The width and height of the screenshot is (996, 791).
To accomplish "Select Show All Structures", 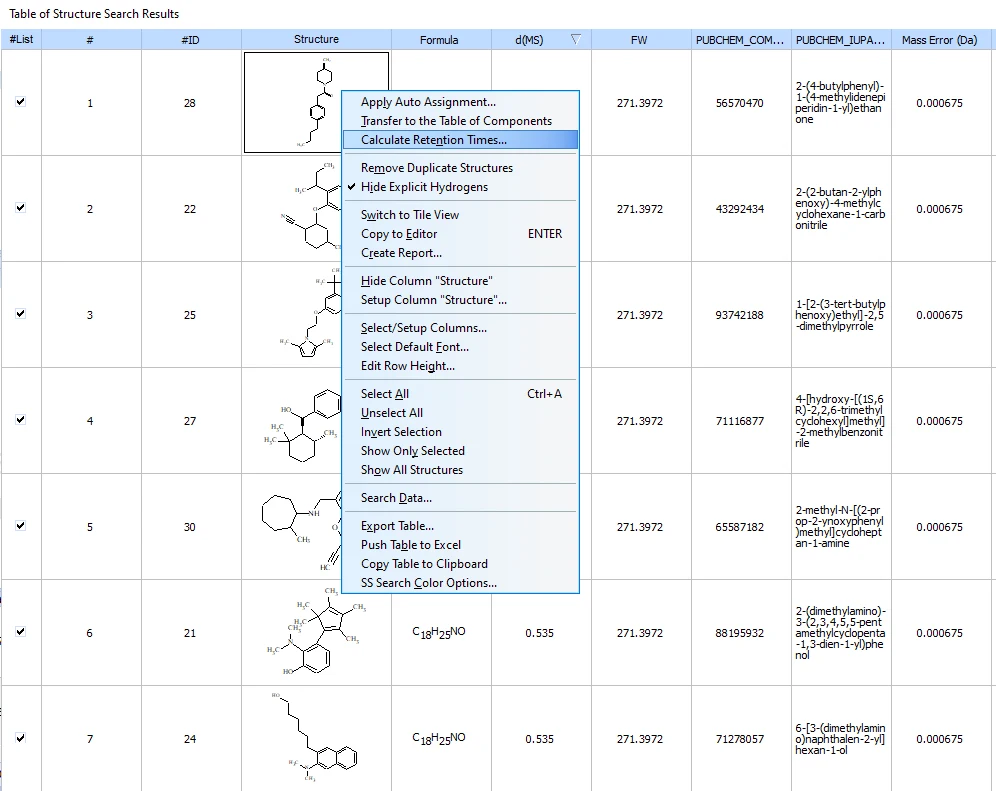I will pos(461,470).
